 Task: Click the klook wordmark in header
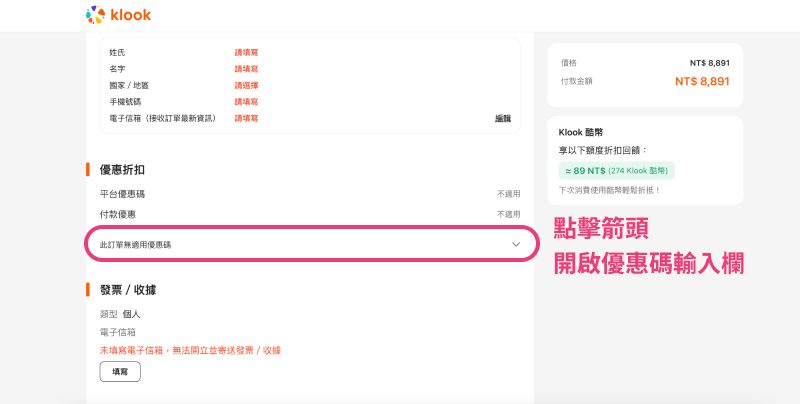[131, 15]
